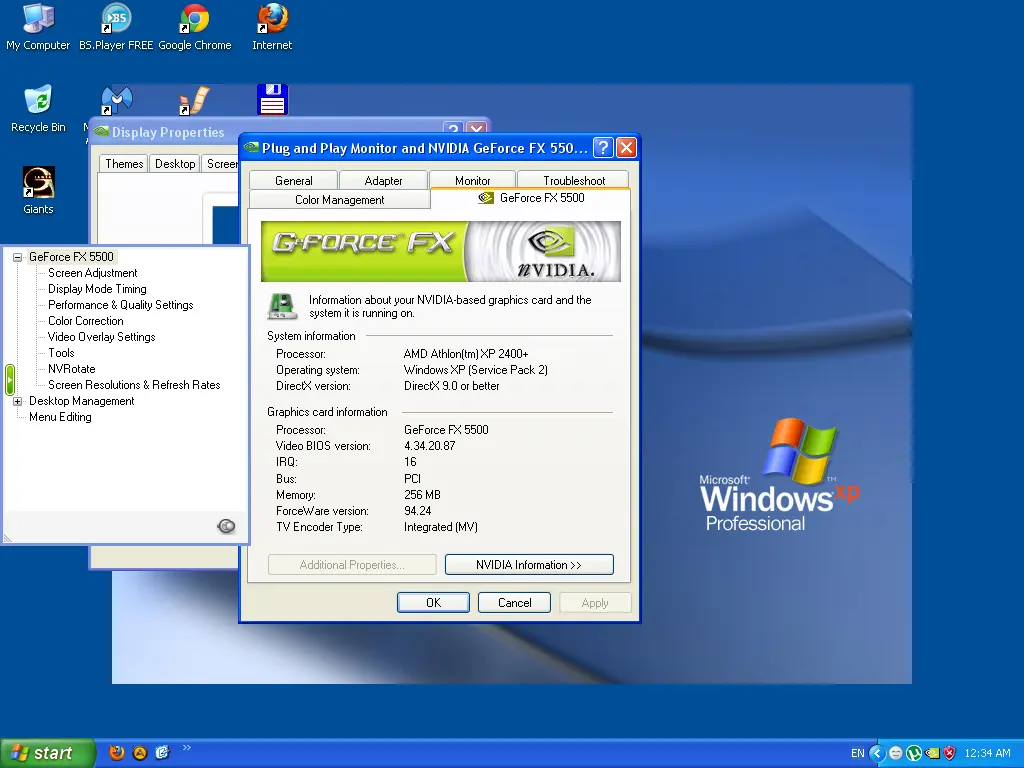
Task: Expand the quick launch overflow chevron
Action: [x=186, y=748]
